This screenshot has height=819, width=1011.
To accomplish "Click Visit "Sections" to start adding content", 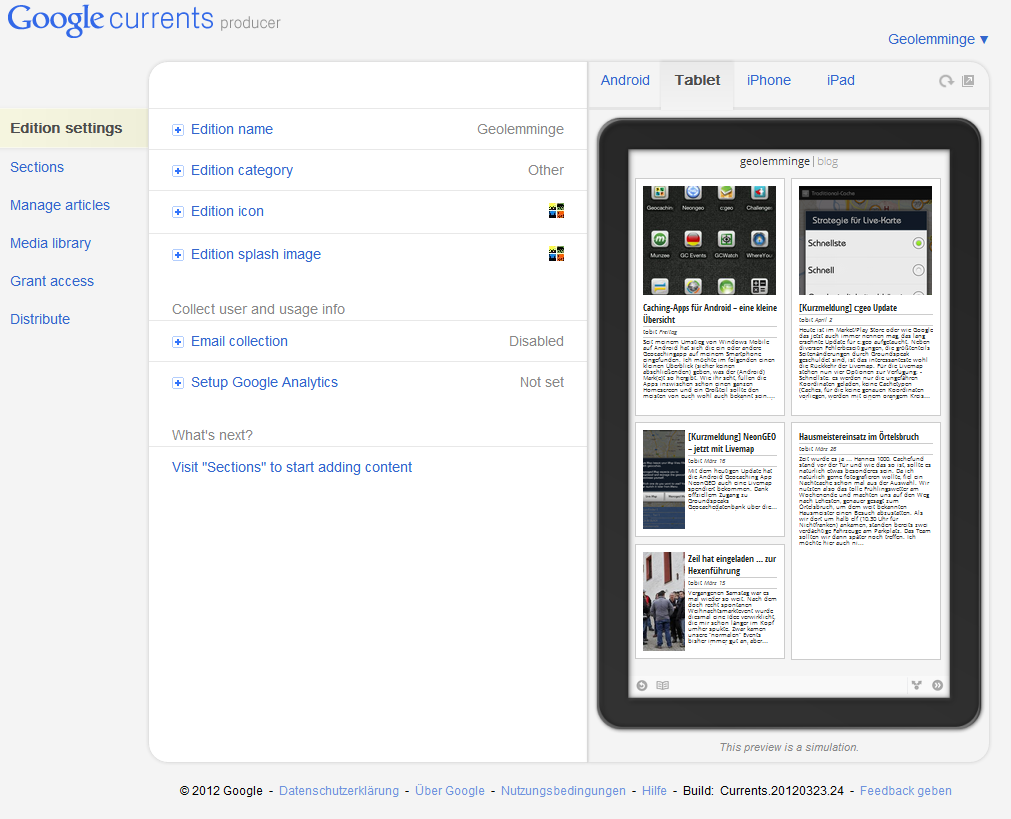I will point(291,467).
